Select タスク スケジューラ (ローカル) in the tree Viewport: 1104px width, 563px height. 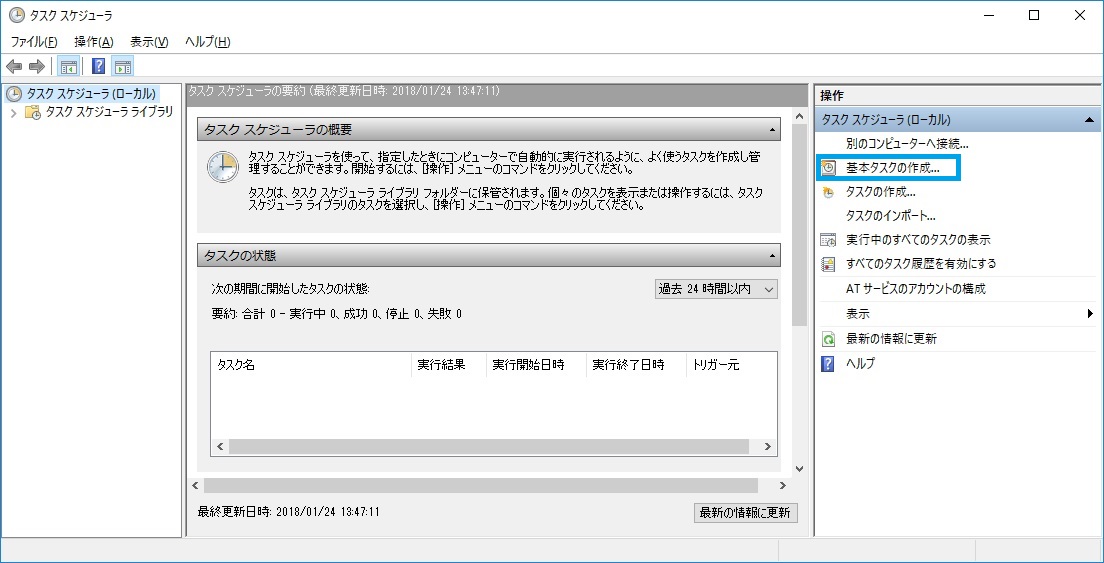tap(91, 94)
